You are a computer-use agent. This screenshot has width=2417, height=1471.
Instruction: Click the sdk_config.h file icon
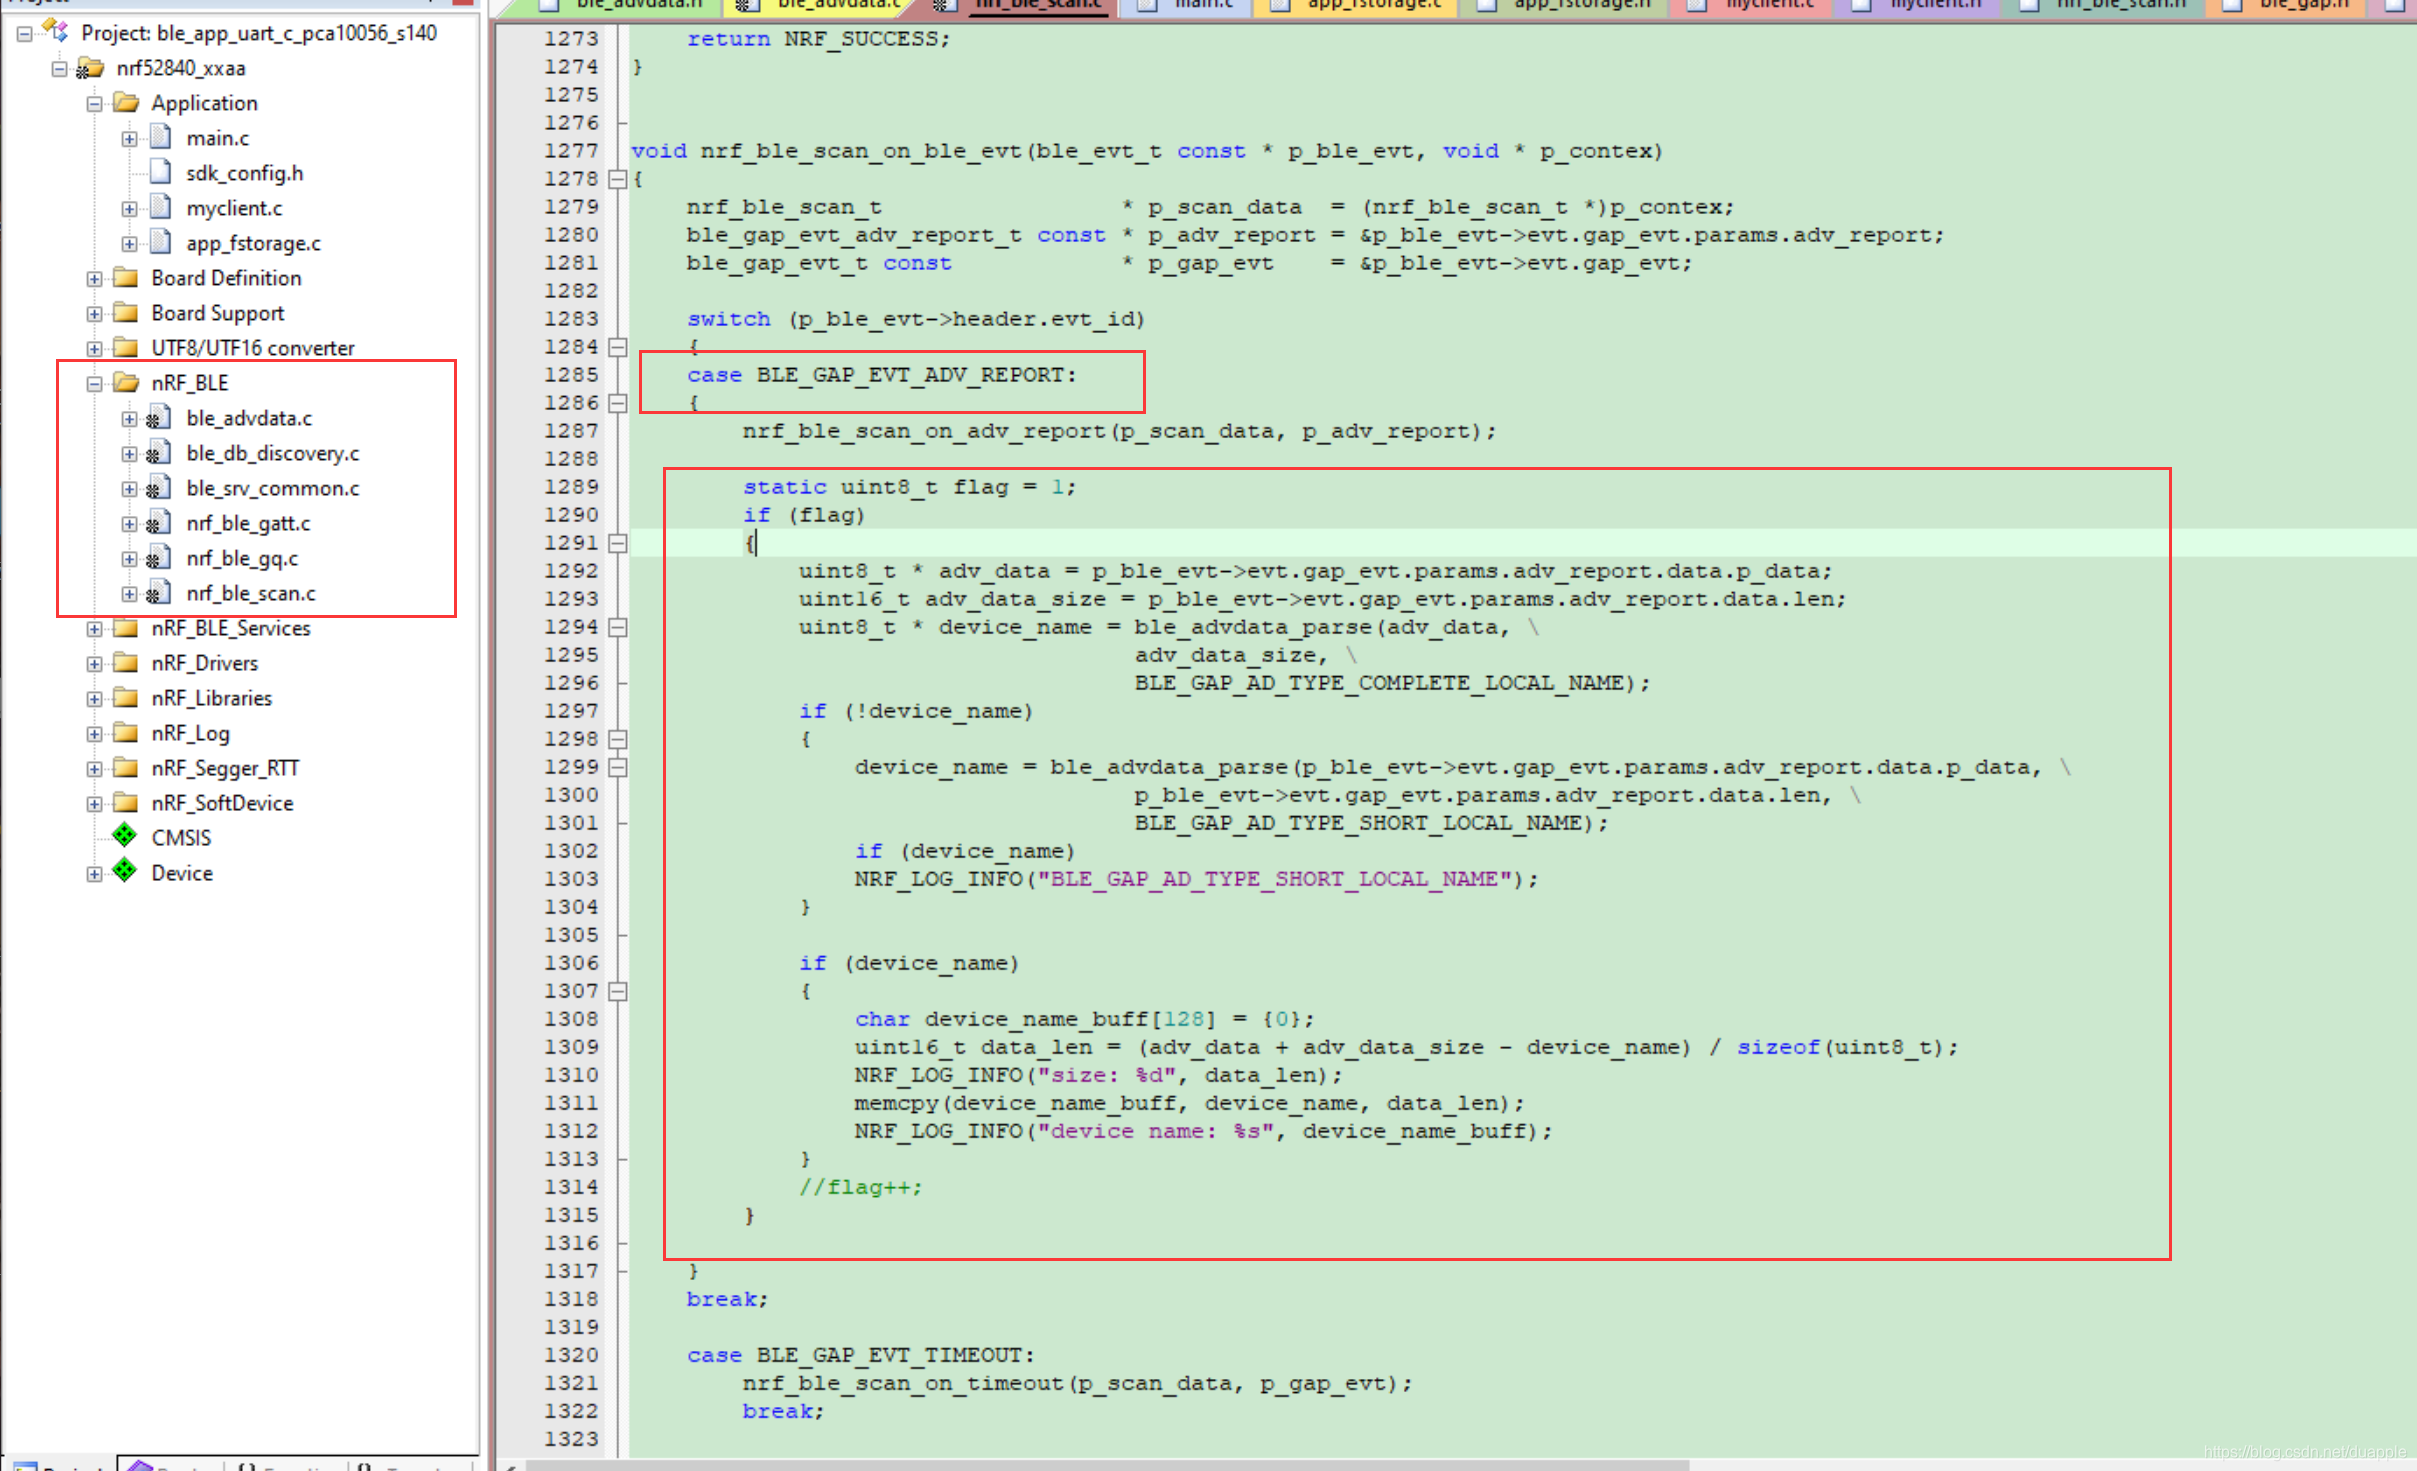tap(161, 172)
